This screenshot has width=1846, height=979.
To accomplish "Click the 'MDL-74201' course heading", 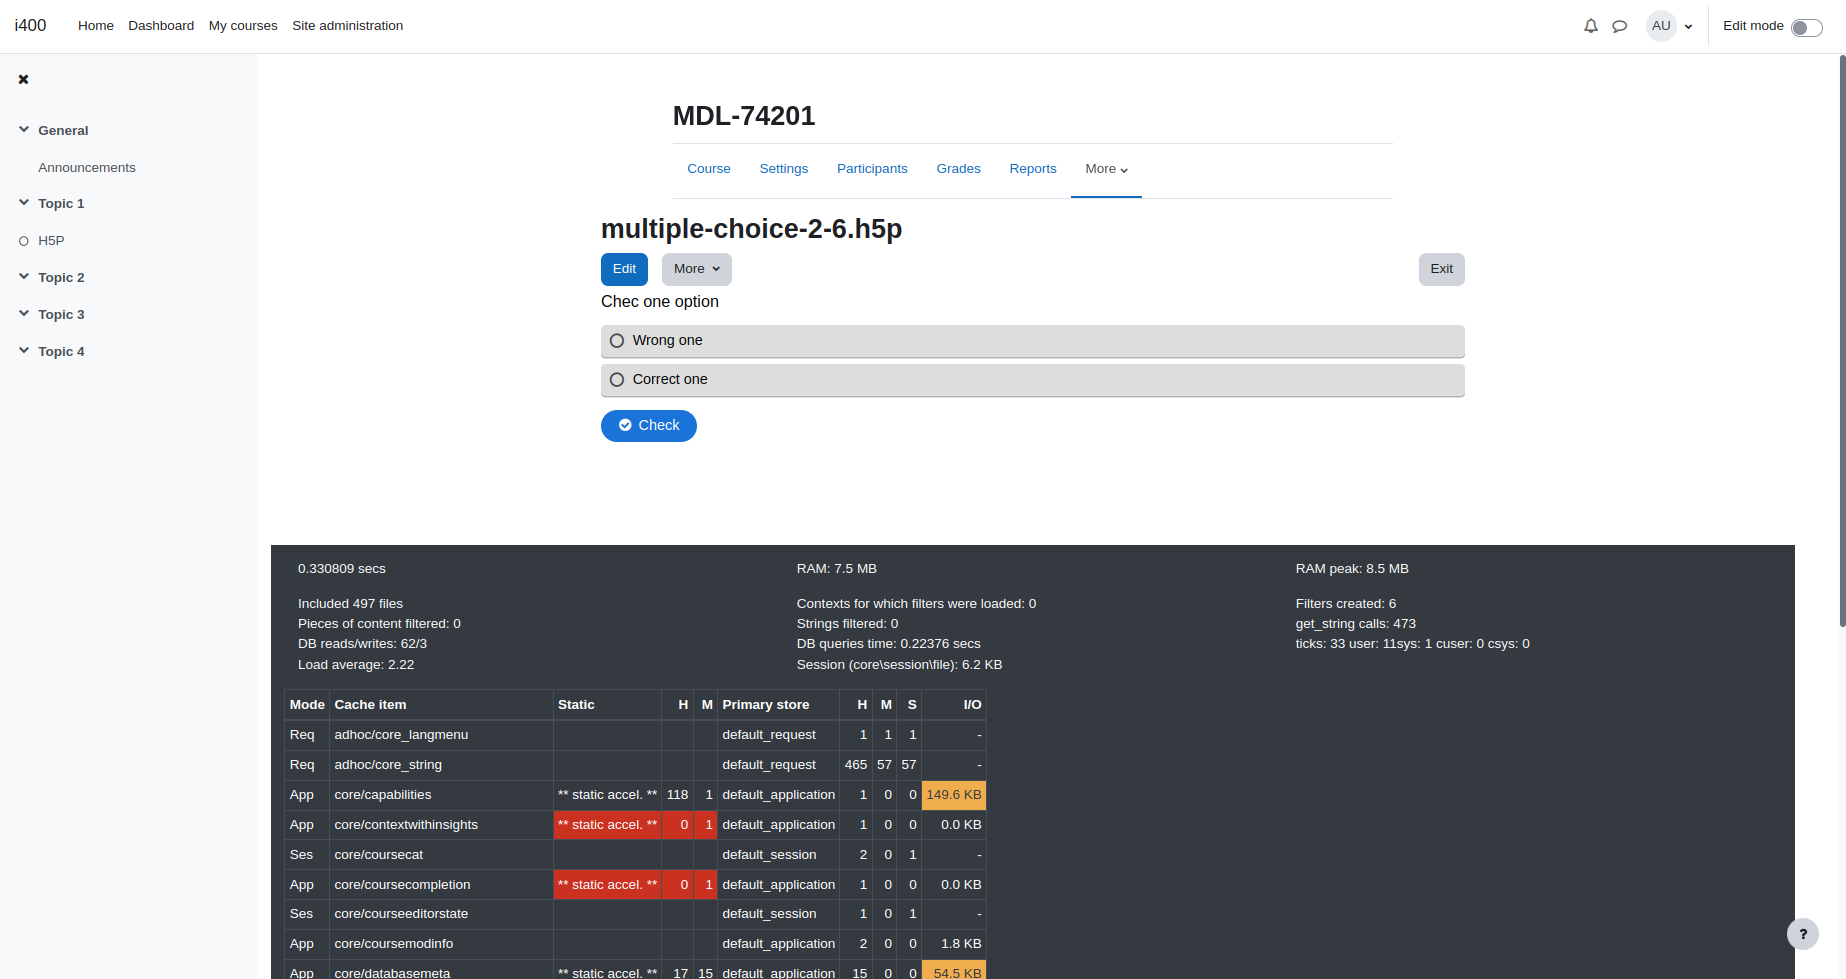I will [x=744, y=116].
